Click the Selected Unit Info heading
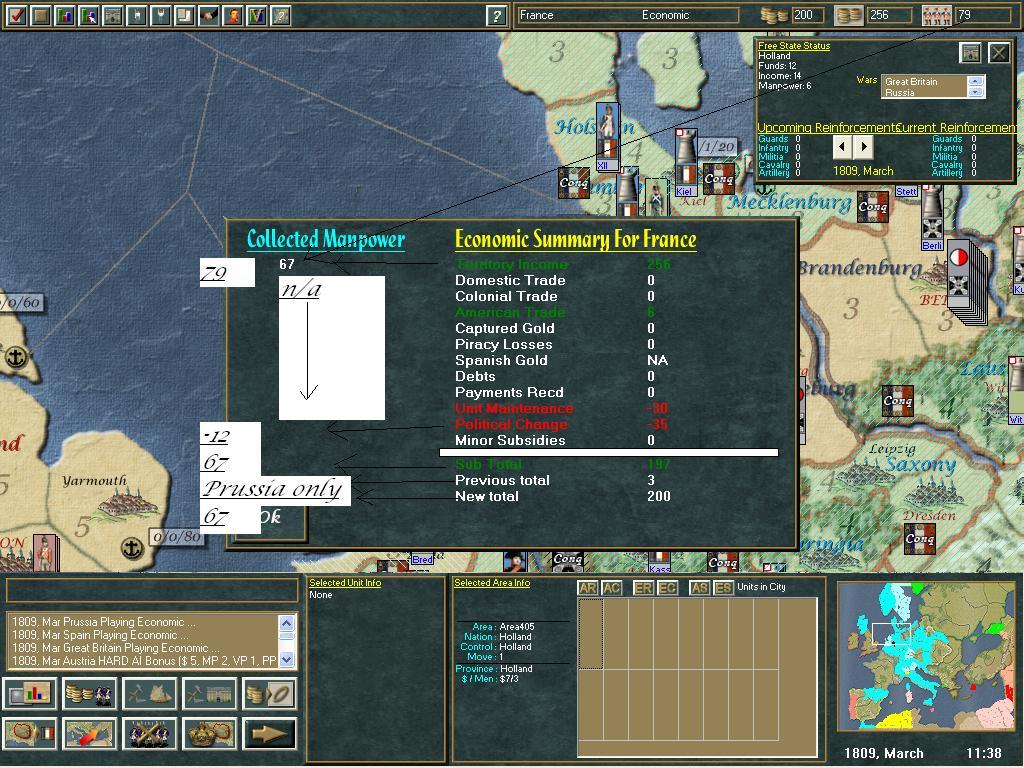 click(x=345, y=583)
